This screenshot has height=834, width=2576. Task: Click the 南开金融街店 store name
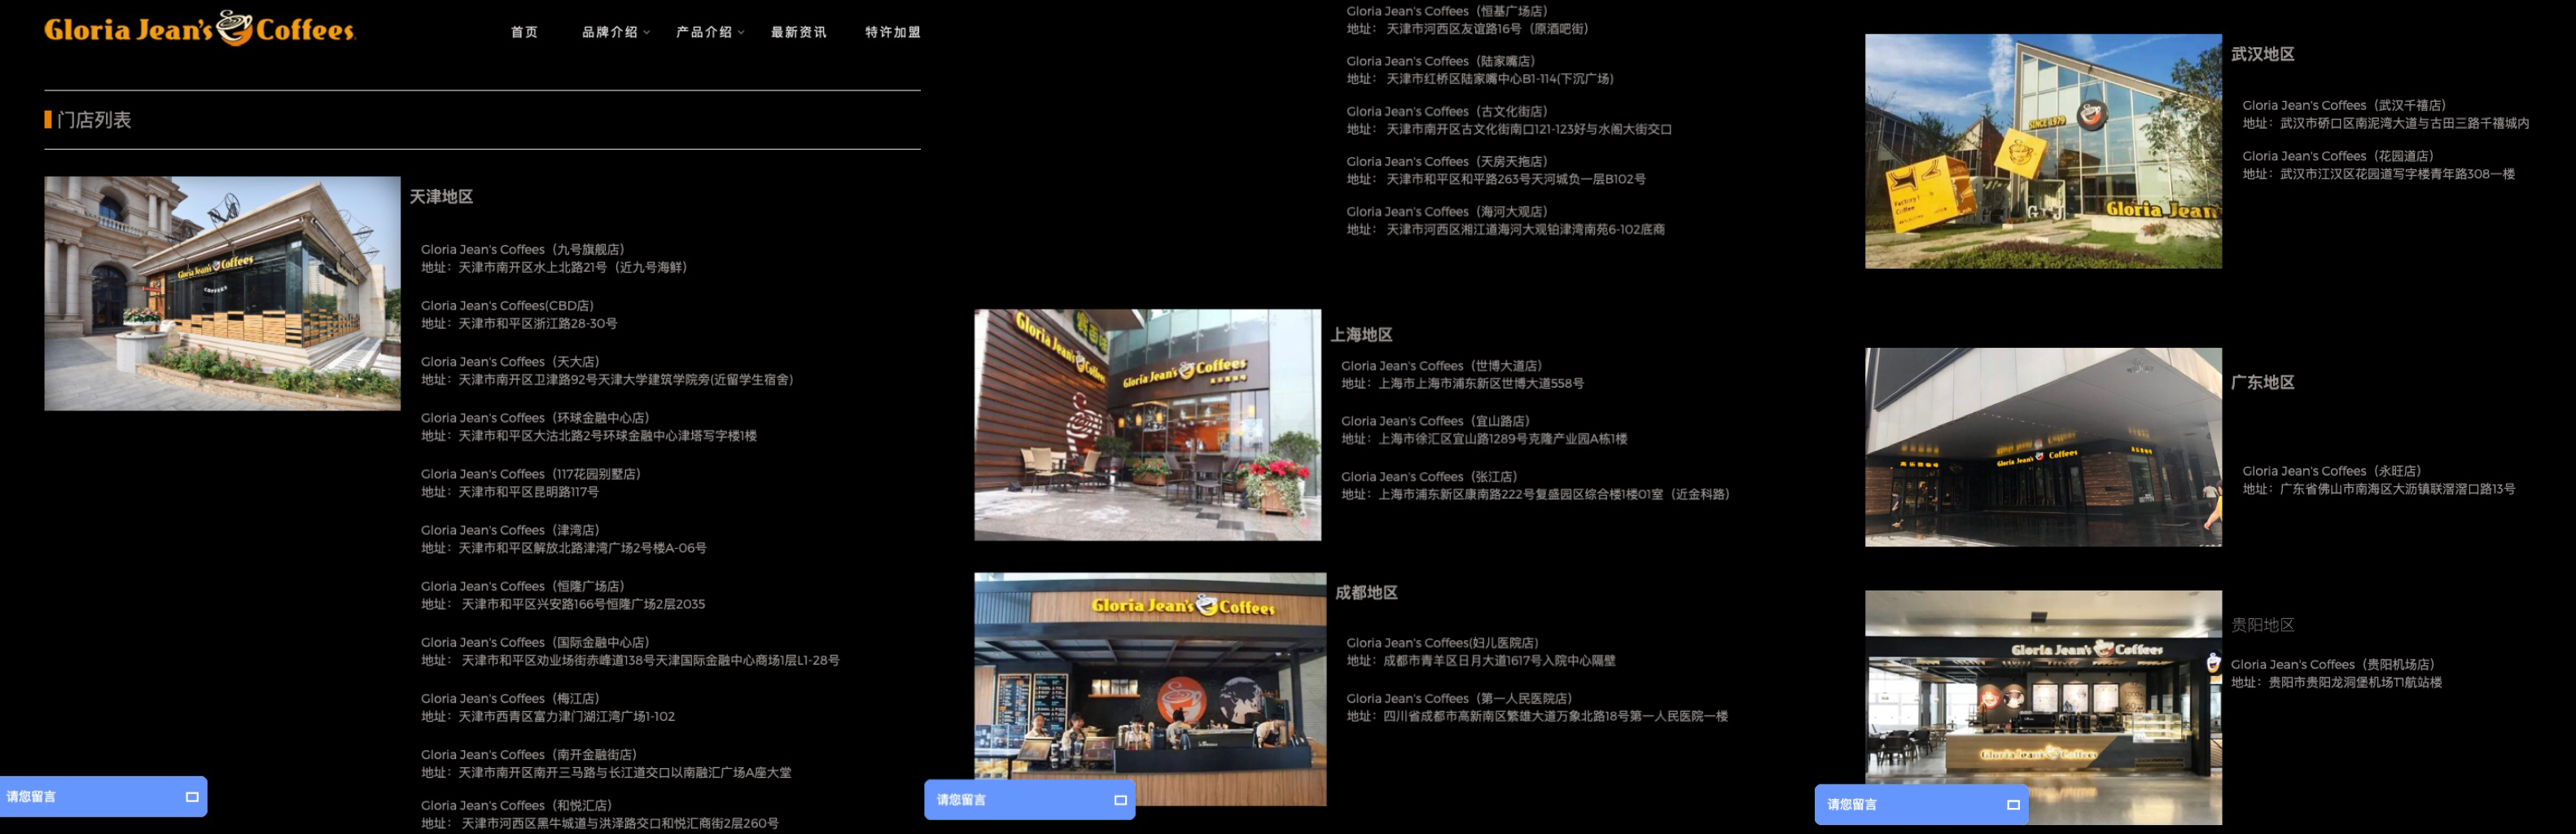tap(529, 754)
